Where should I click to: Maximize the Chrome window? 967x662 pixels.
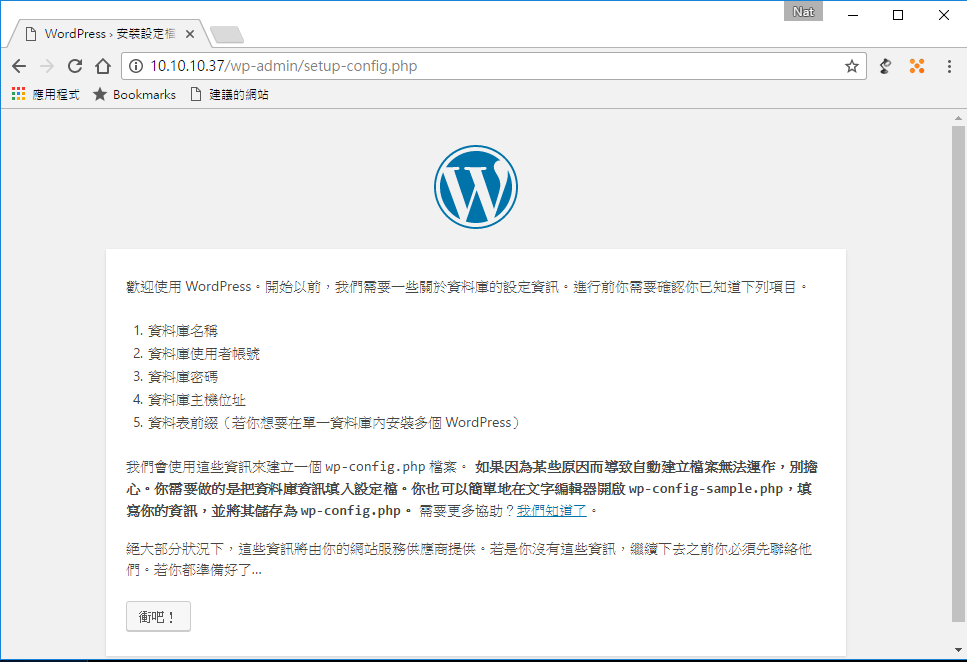click(898, 15)
